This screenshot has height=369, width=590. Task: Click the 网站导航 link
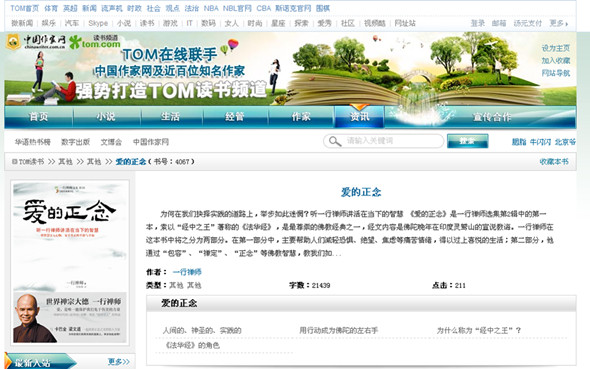pyautogui.click(x=556, y=73)
